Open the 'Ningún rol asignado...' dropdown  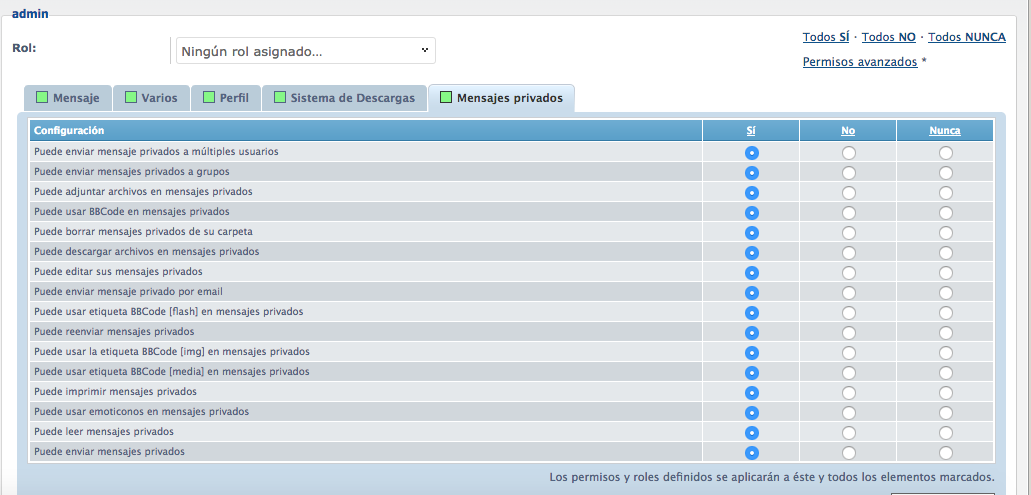(x=305, y=50)
